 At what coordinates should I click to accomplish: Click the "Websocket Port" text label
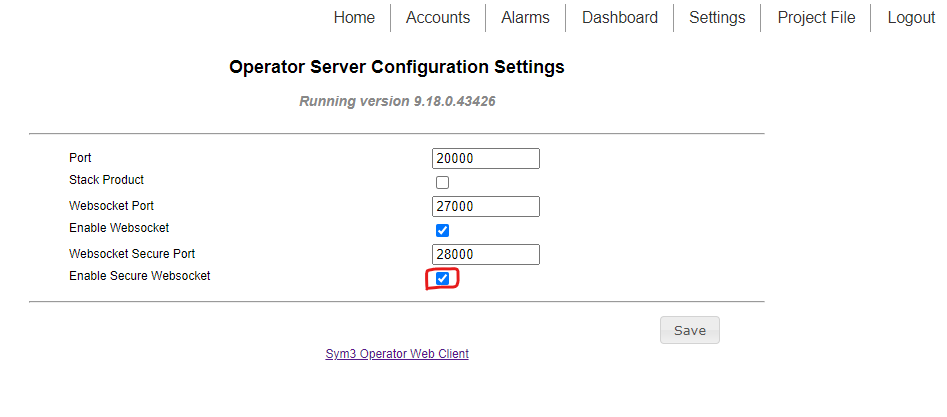pyautogui.click(x=111, y=206)
